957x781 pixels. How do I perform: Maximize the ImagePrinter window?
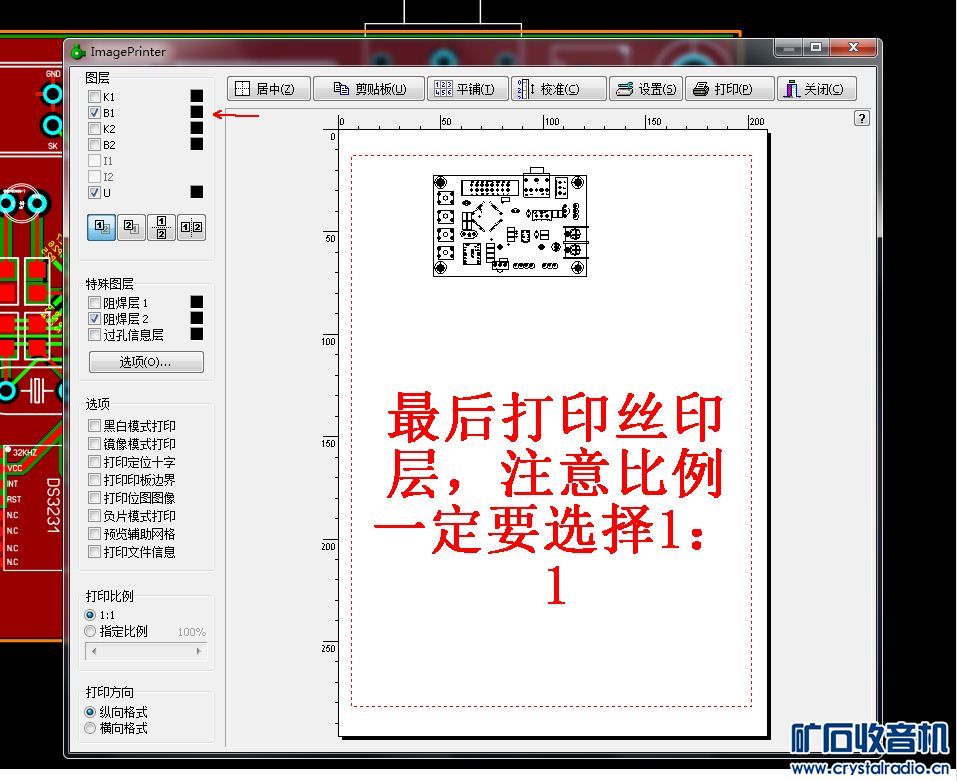tap(817, 47)
